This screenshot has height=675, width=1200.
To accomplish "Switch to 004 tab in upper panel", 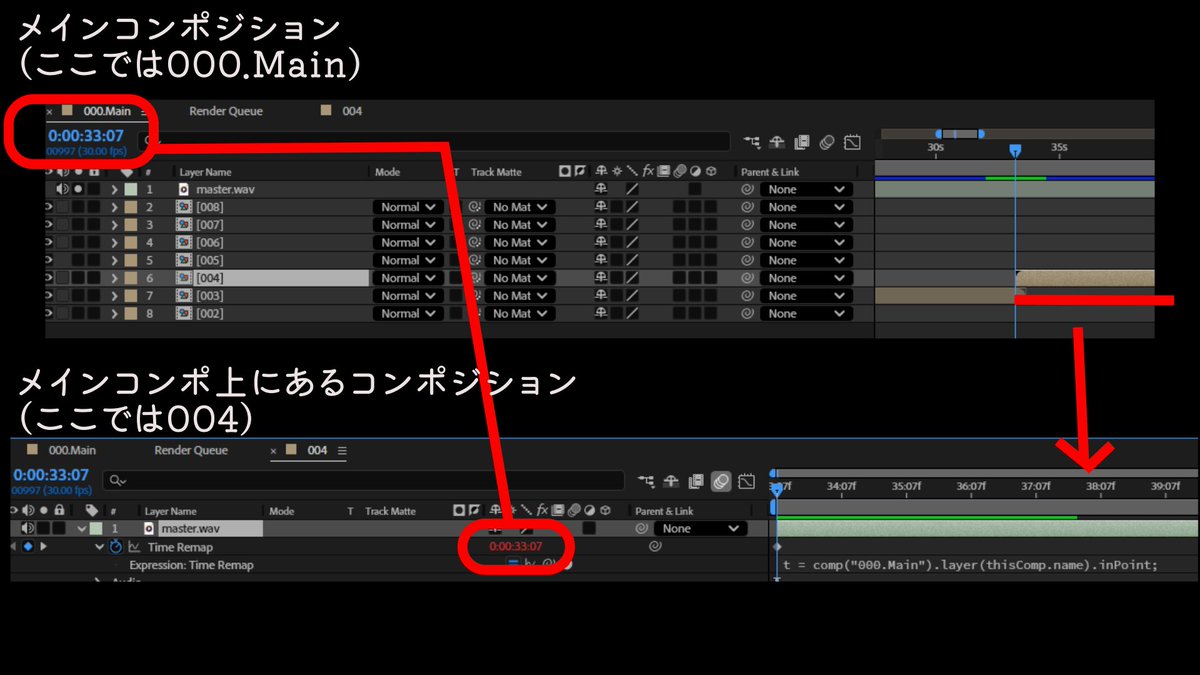I will pyautogui.click(x=352, y=111).
